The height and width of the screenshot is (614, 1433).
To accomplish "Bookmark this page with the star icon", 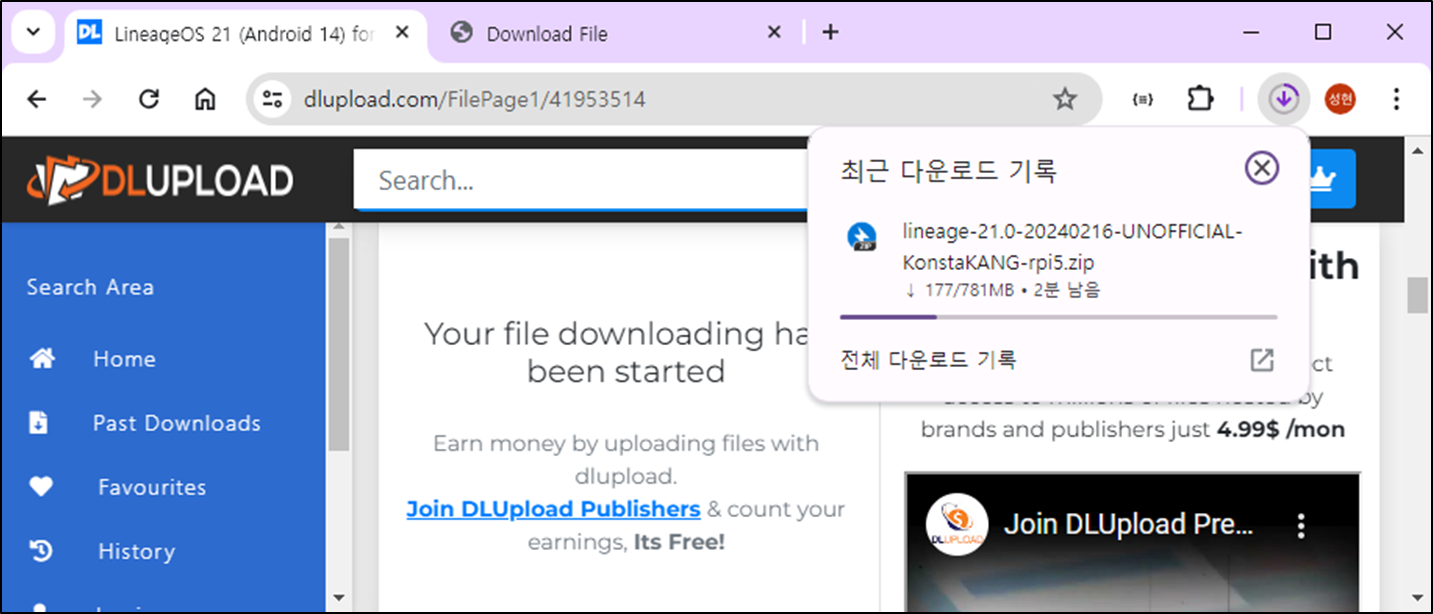I will (1065, 99).
